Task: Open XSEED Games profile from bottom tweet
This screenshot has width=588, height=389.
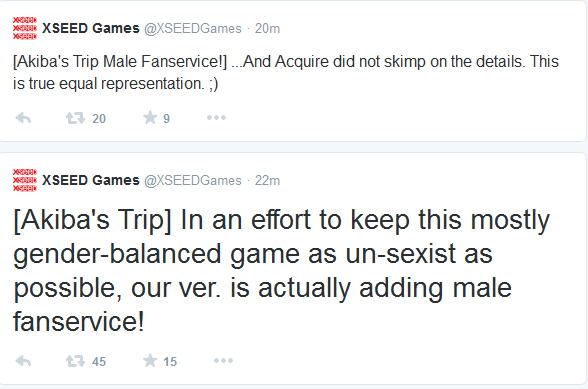Action: [91, 180]
